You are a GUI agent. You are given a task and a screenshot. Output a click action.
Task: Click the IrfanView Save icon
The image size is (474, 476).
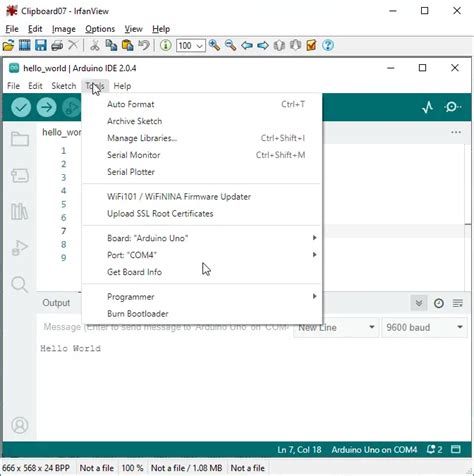[x=41, y=45]
